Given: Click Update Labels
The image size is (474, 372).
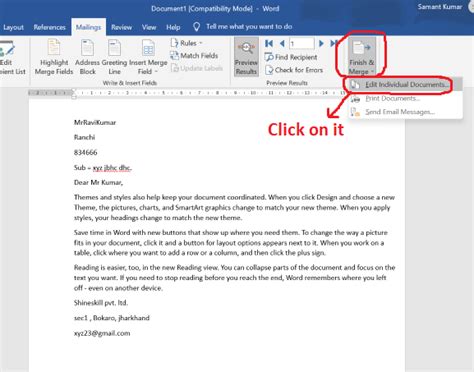Looking at the screenshot, I should pos(196,68).
